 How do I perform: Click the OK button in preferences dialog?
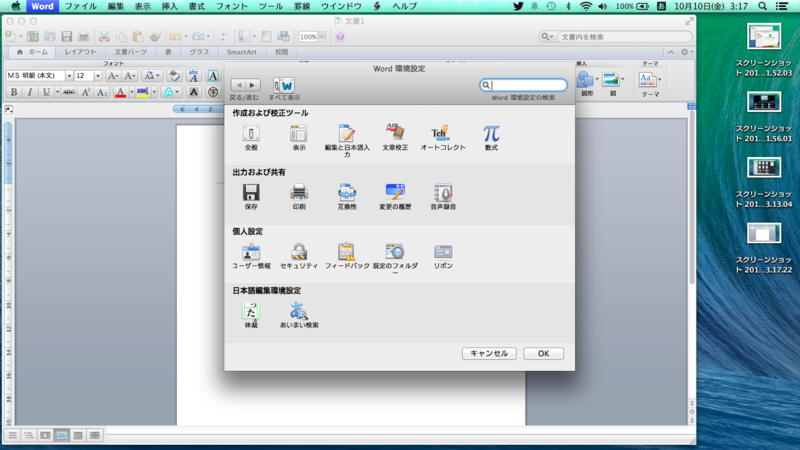(x=543, y=353)
